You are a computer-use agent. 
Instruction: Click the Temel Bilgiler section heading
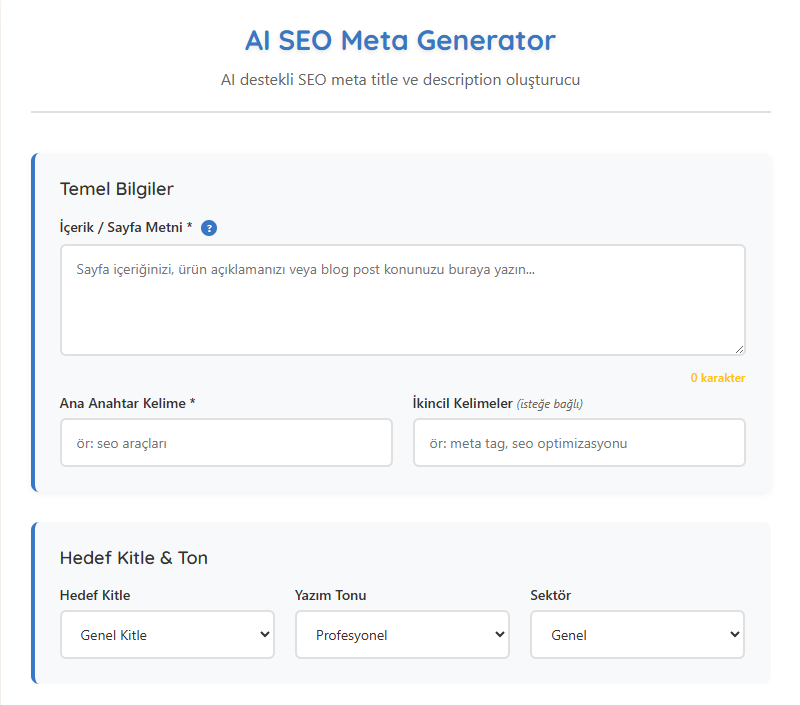click(x=117, y=189)
